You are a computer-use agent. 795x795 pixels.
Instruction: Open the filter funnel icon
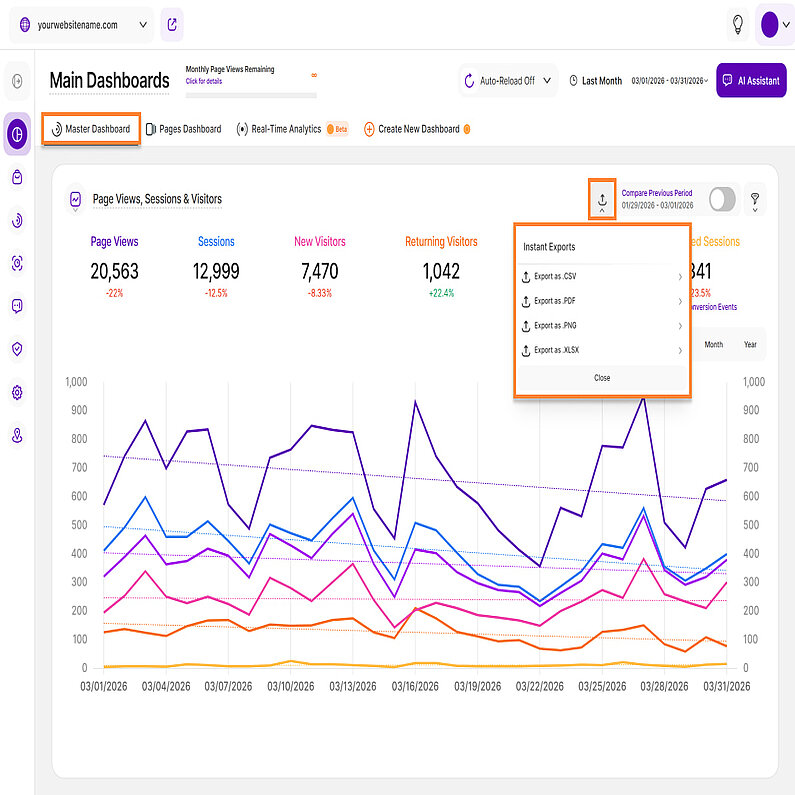click(x=755, y=199)
